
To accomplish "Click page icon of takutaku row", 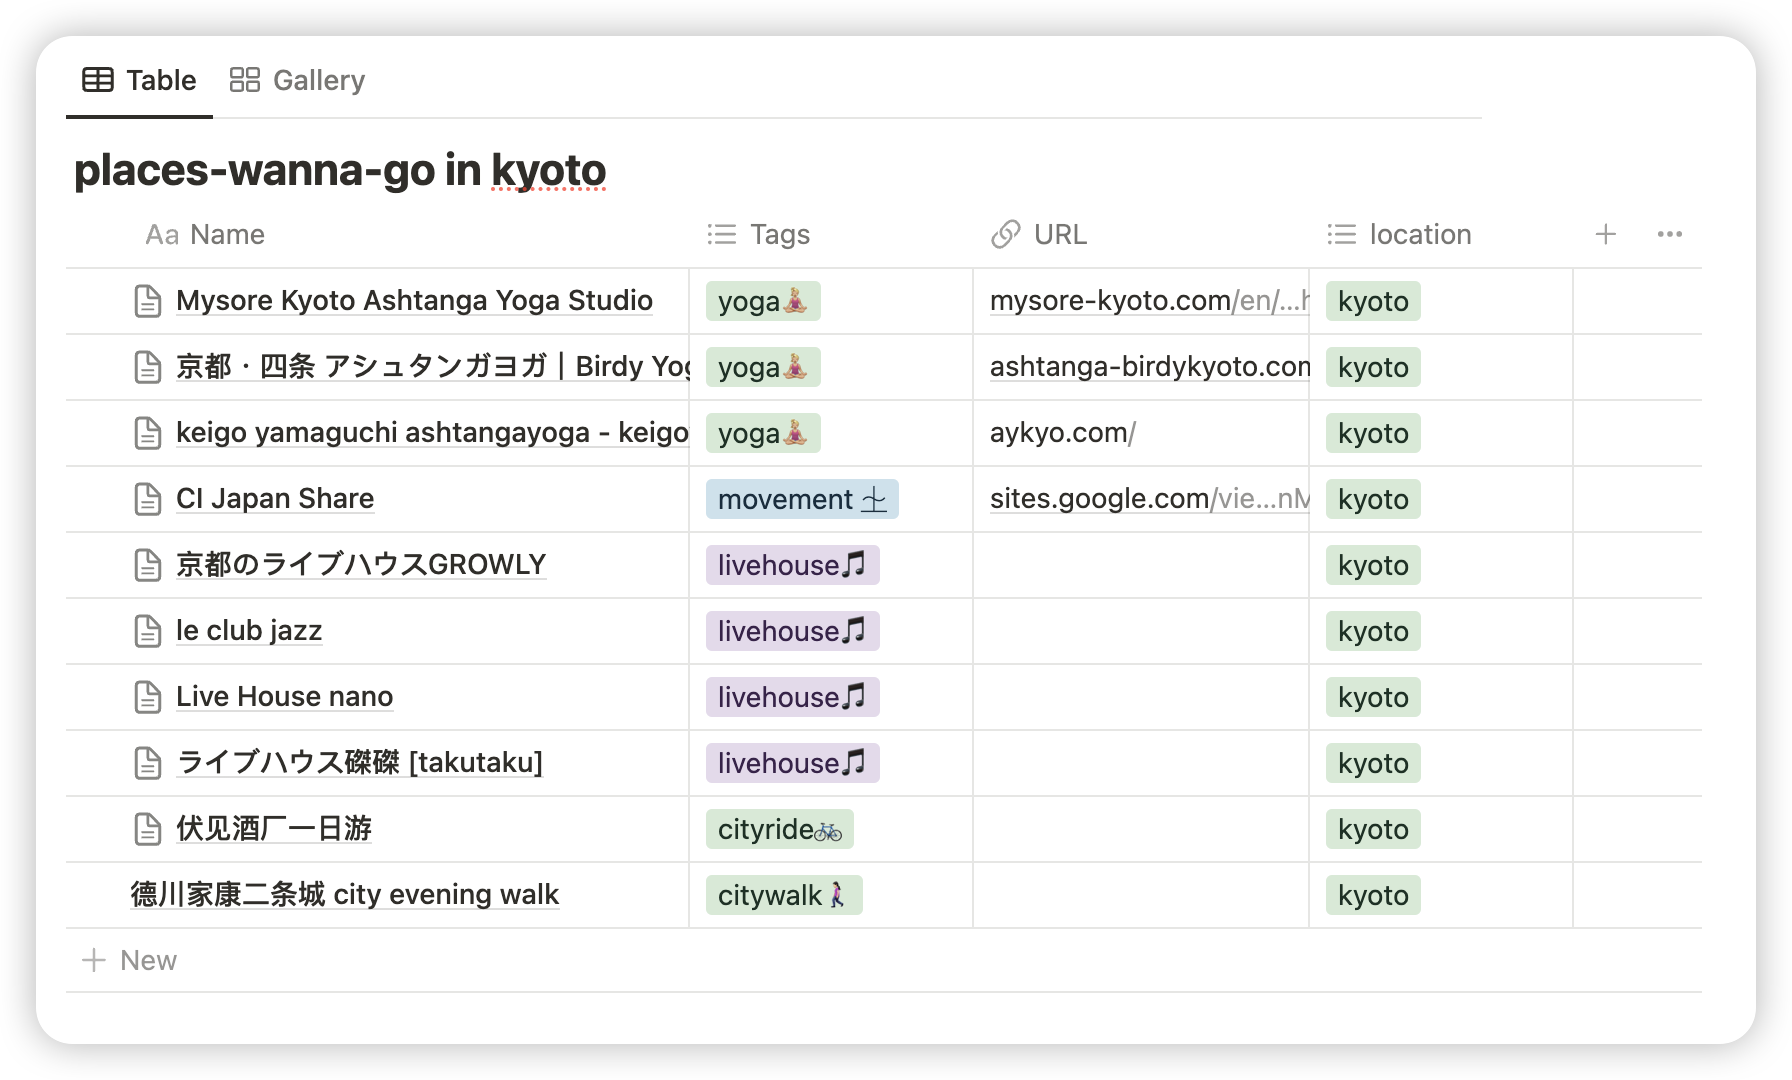I will [148, 763].
